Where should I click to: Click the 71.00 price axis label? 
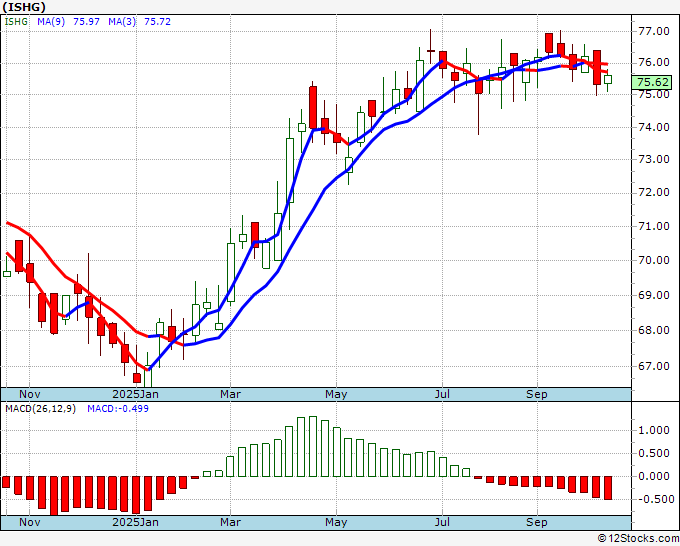click(x=654, y=226)
